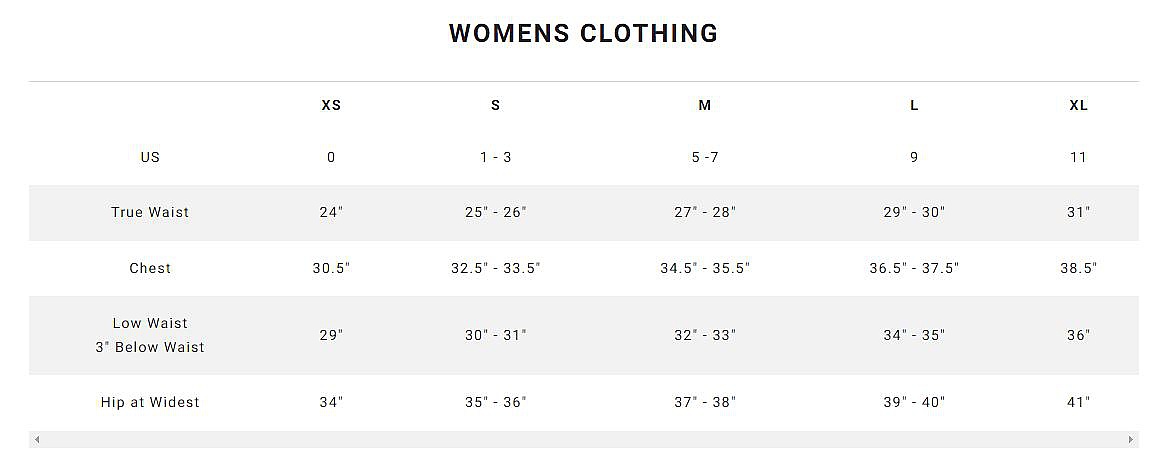Click the right scrollbar arrow

[1131, 440]
